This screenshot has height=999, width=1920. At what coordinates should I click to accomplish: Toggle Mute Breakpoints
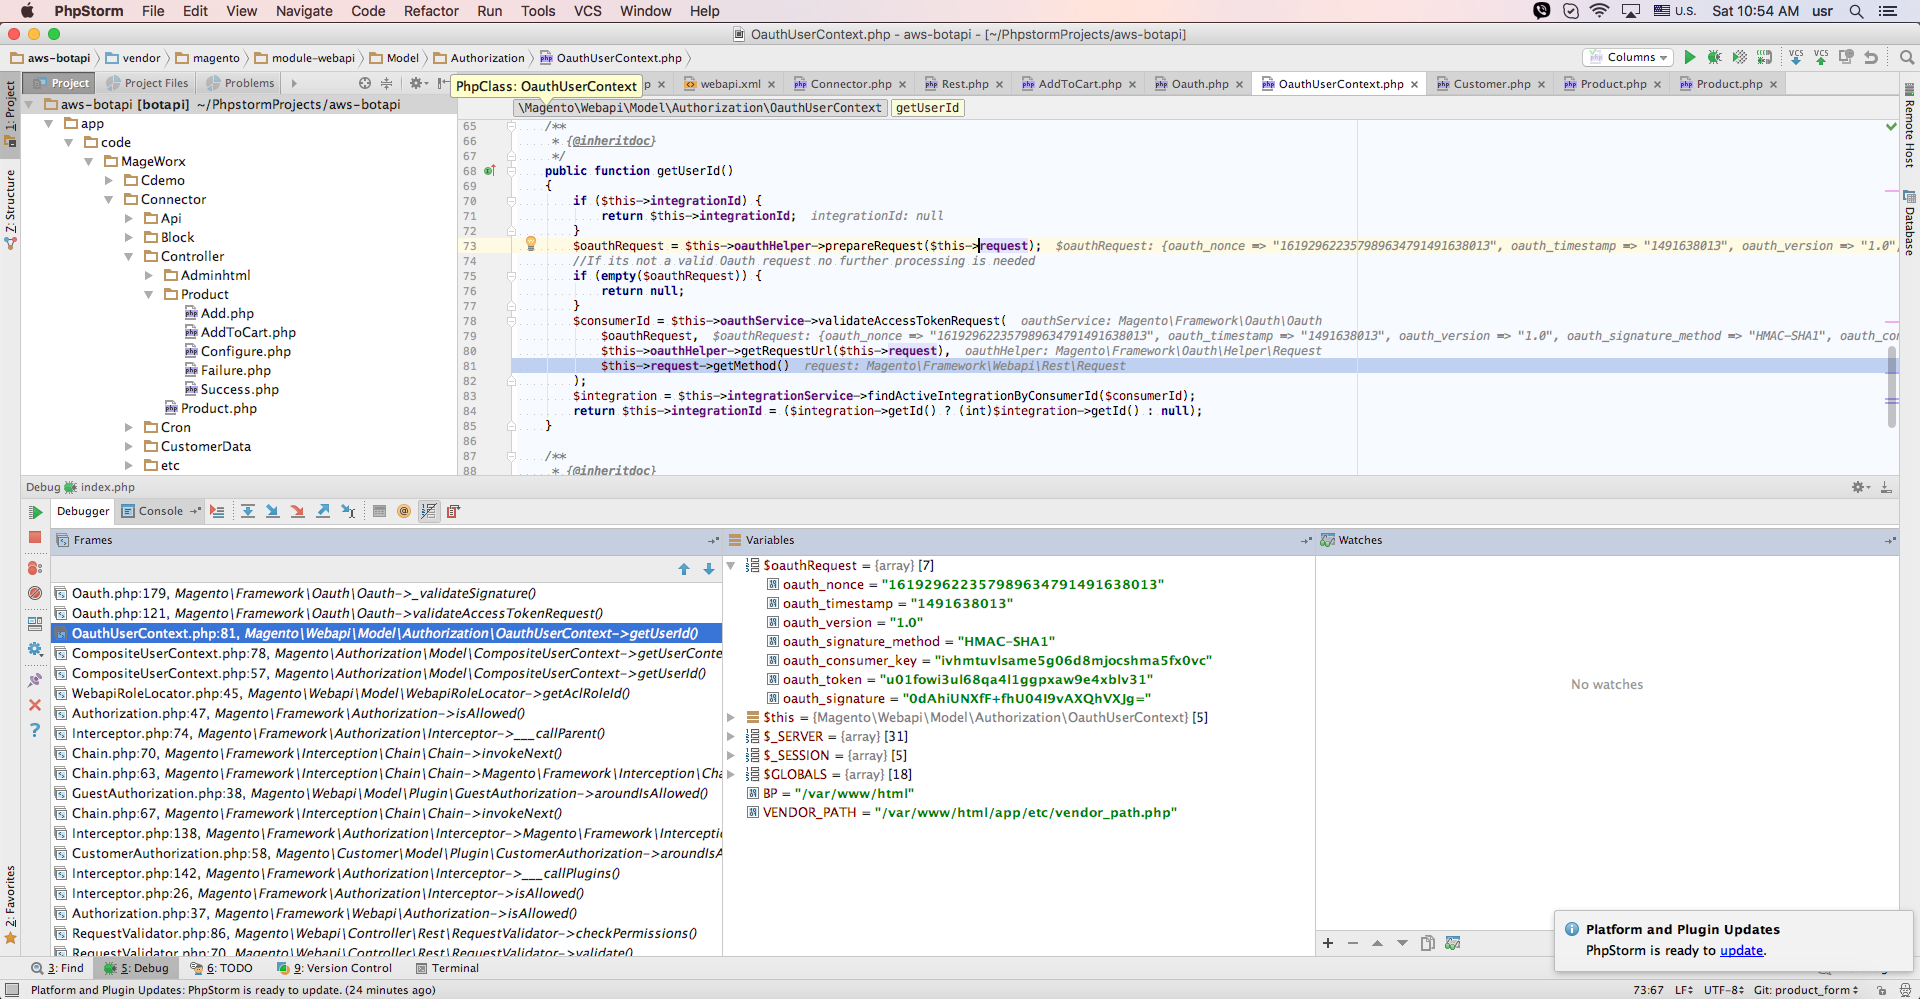(35, 593)
